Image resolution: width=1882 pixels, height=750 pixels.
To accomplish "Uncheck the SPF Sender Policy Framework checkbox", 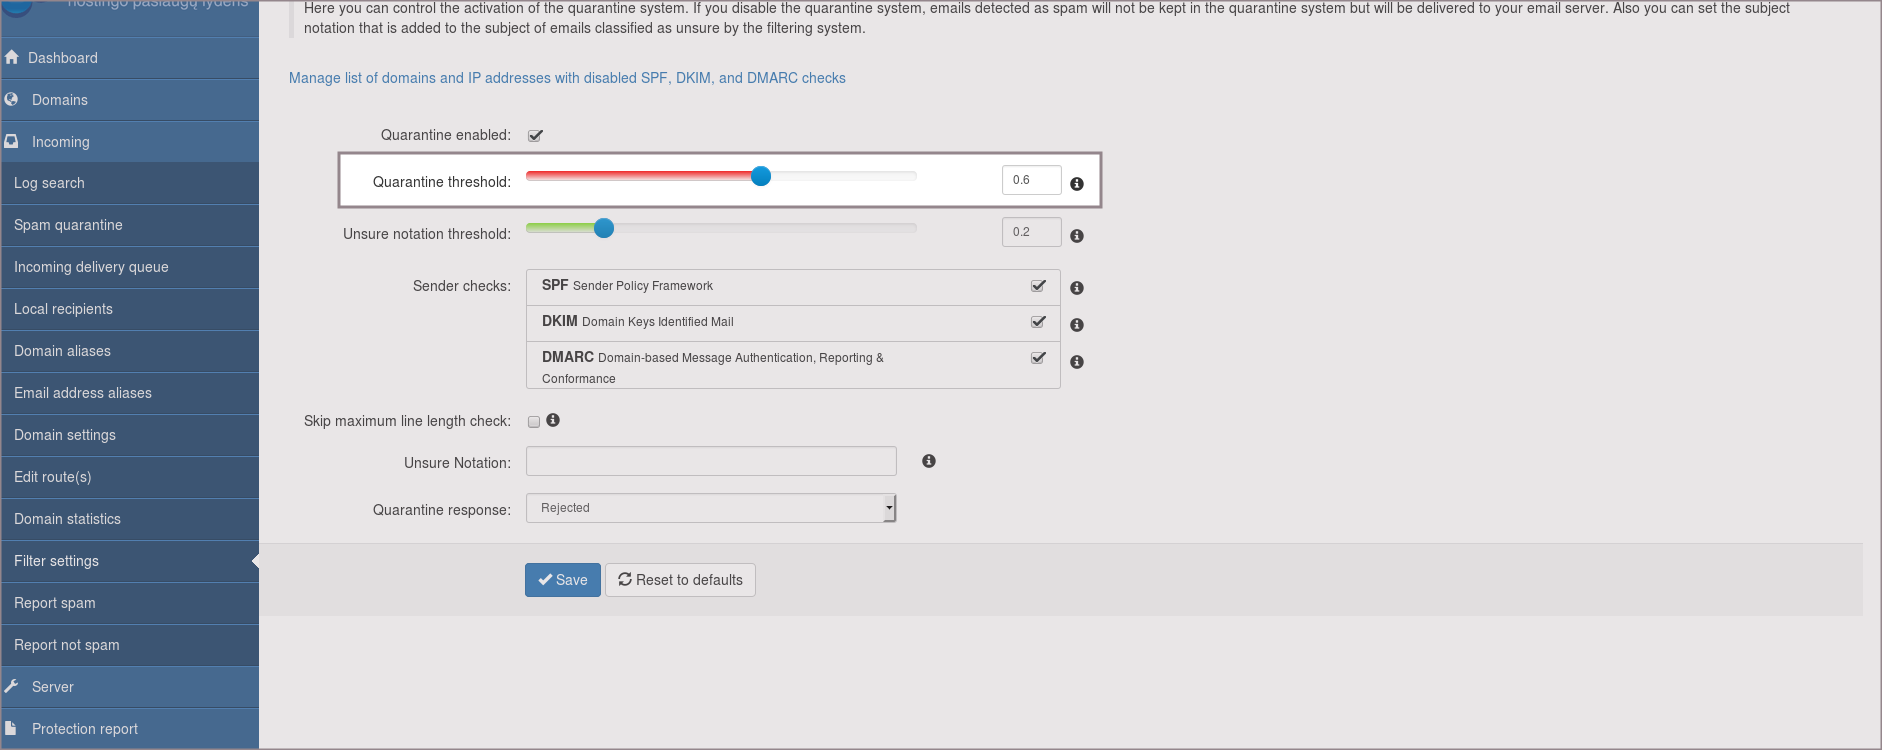I will point(1038,286).
